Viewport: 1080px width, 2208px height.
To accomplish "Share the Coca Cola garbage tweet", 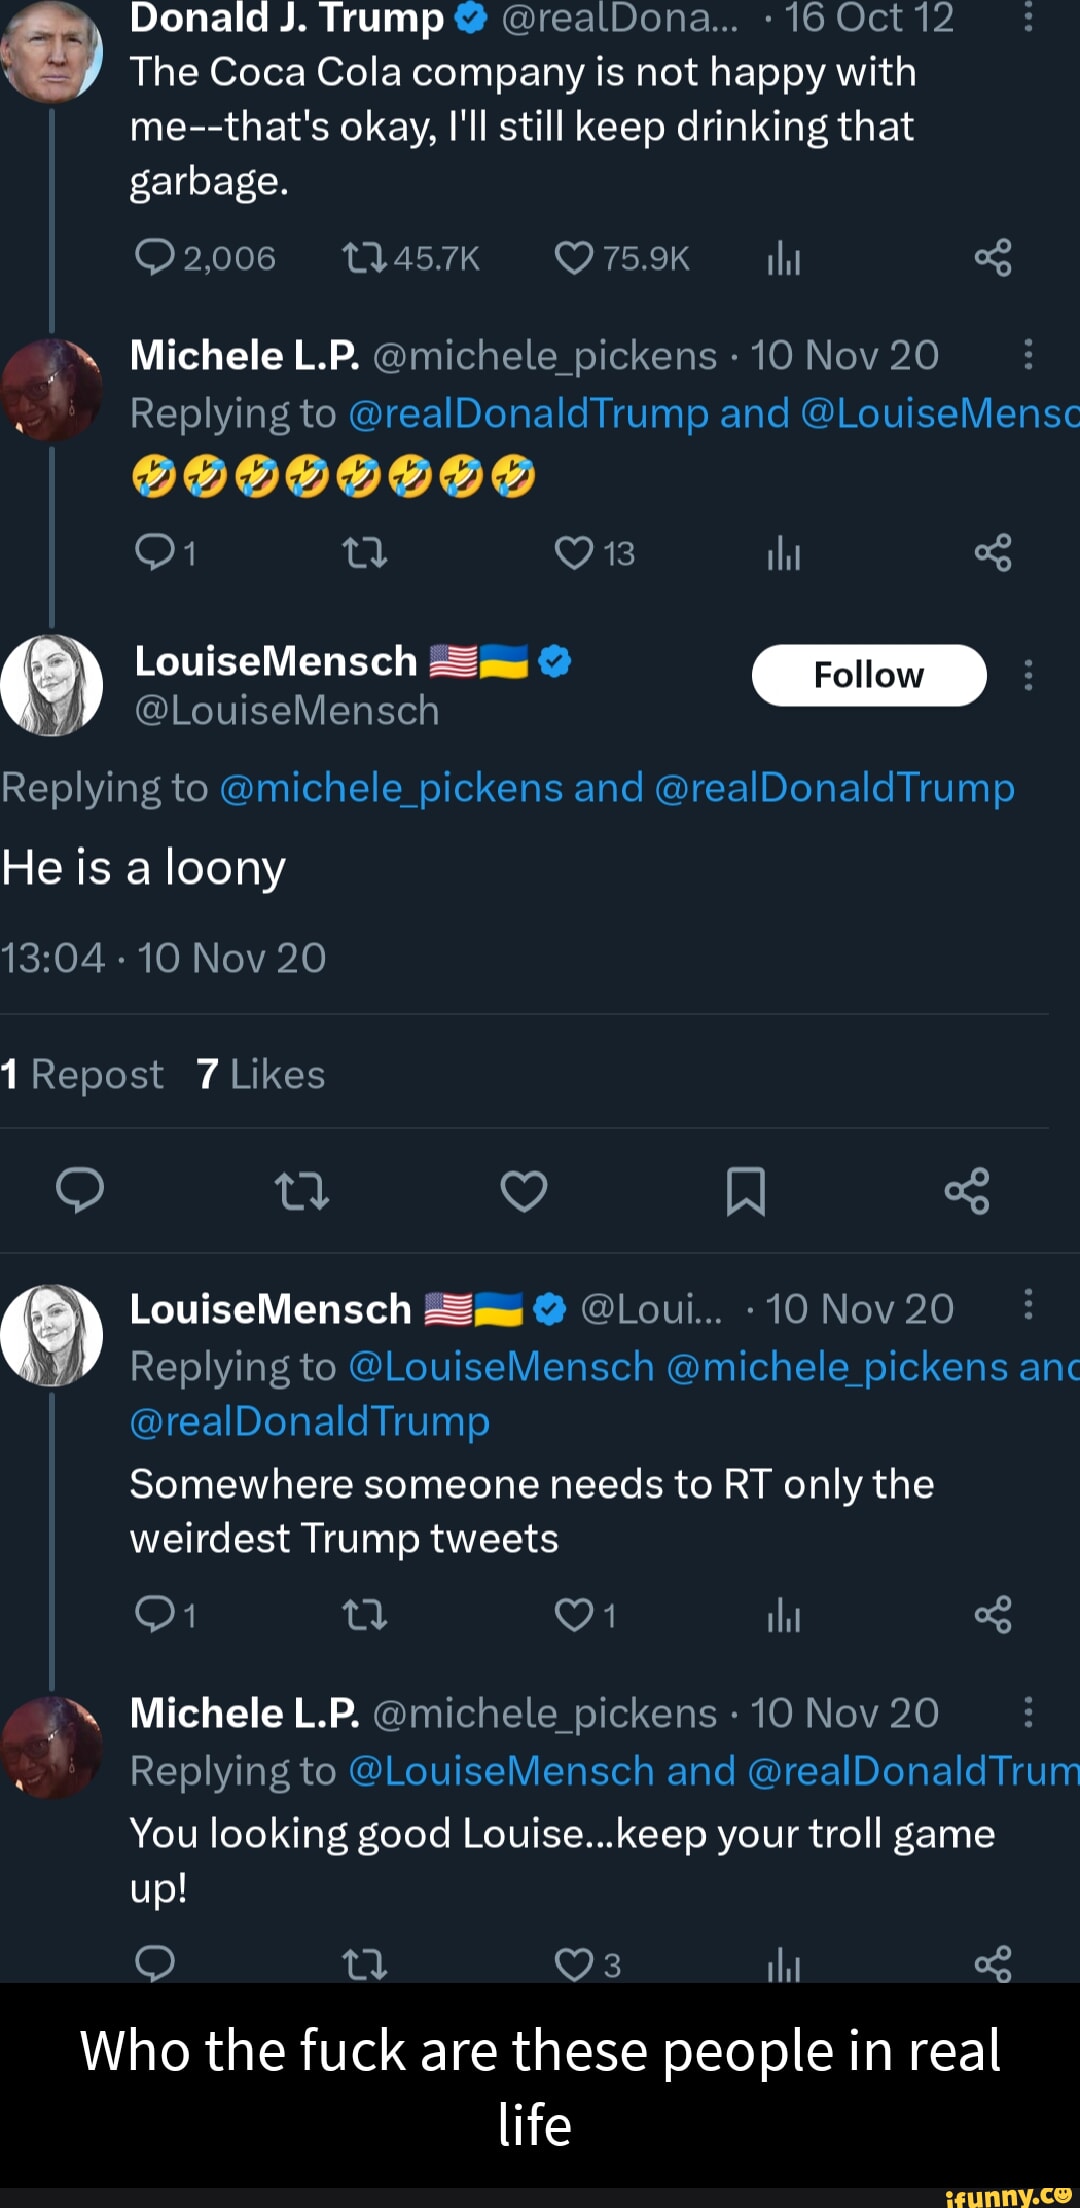I will pyautogui.click(x=993, y=259).
